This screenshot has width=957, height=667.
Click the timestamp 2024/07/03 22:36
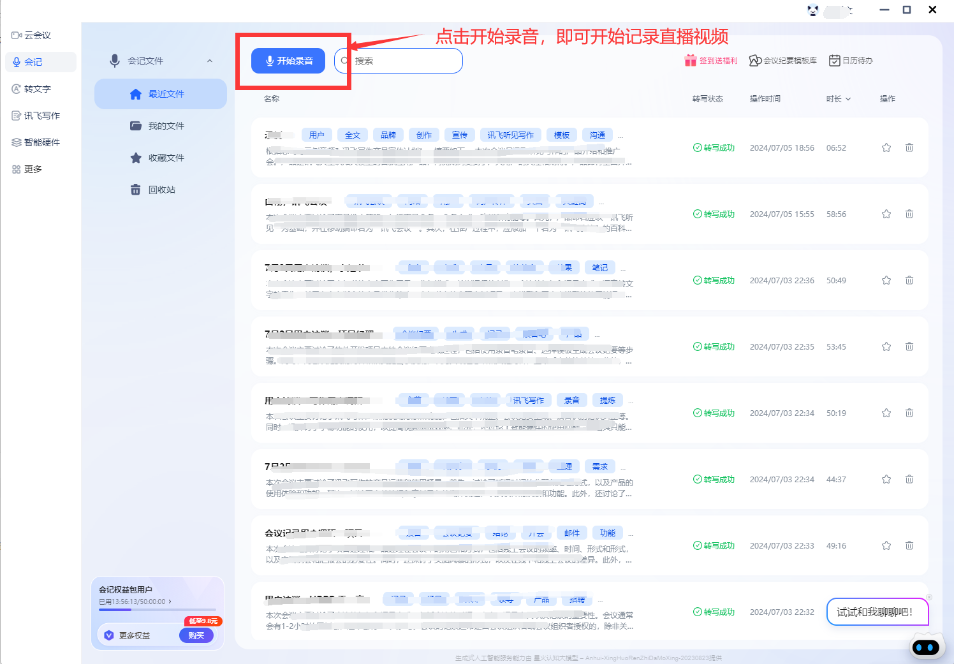(782, 281)
